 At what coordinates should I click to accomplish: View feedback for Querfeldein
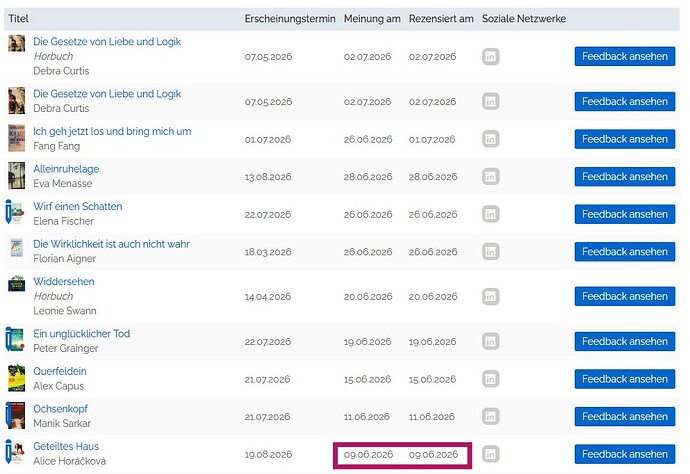(x=625, y=379)
